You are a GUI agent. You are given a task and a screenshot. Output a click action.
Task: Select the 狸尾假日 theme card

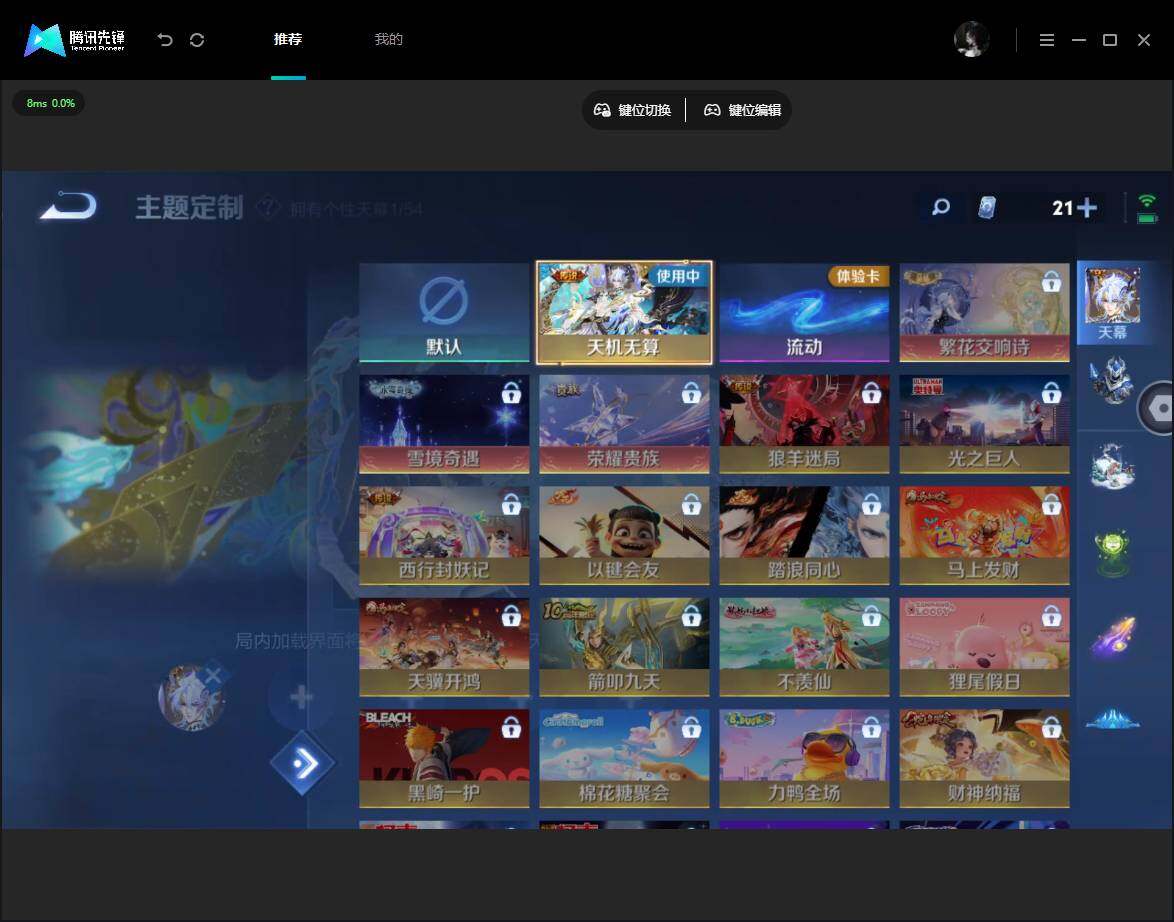(985, 647)
